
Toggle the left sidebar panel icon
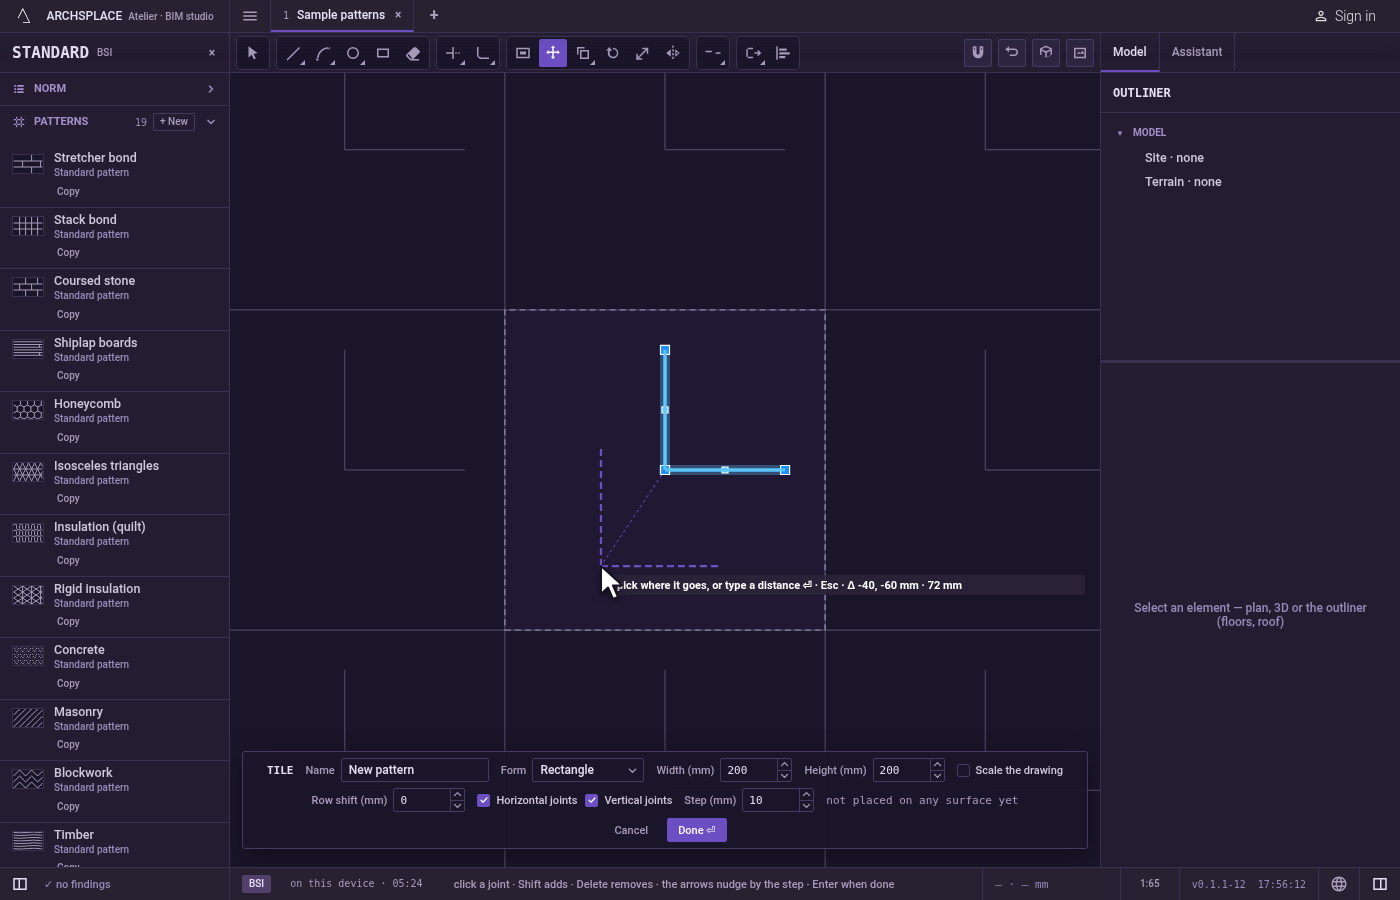click(x=20, y=884)
